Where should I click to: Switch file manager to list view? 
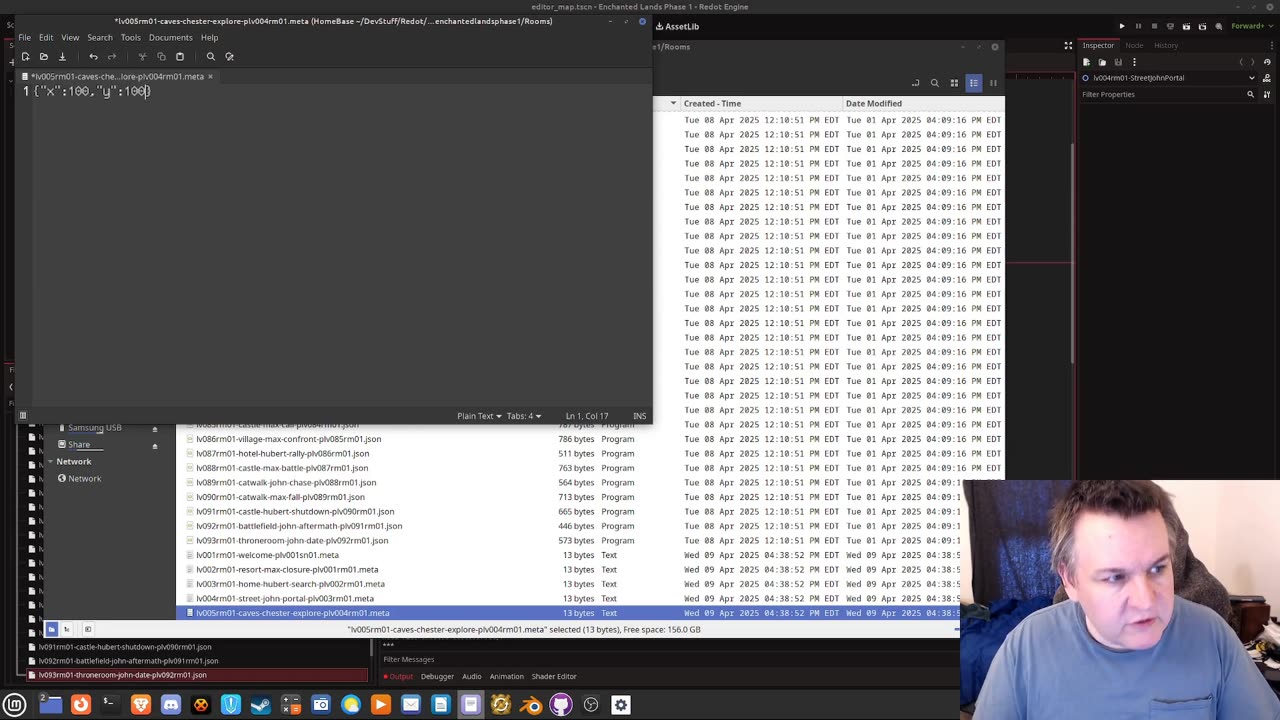973,83
